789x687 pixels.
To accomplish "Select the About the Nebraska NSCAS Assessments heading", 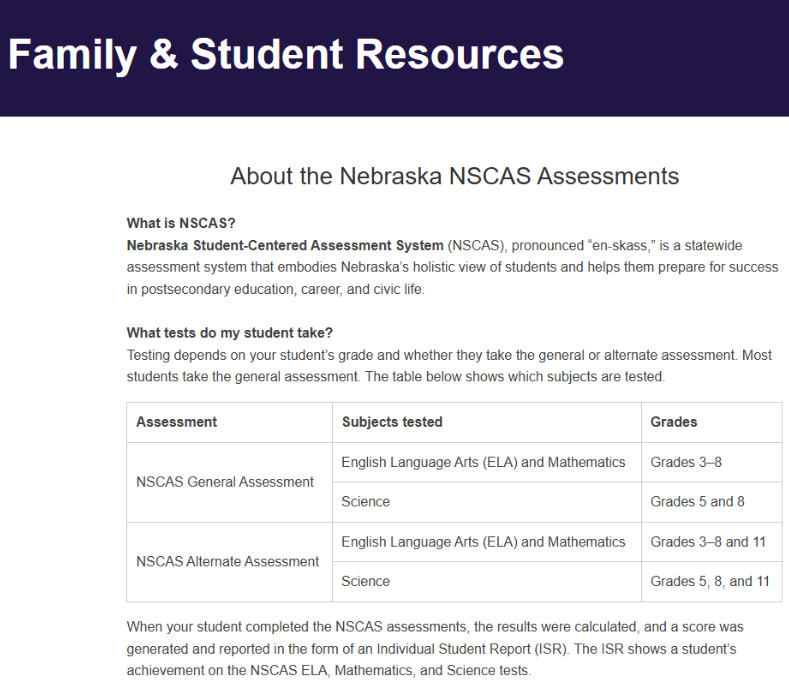I will [454, 176].
